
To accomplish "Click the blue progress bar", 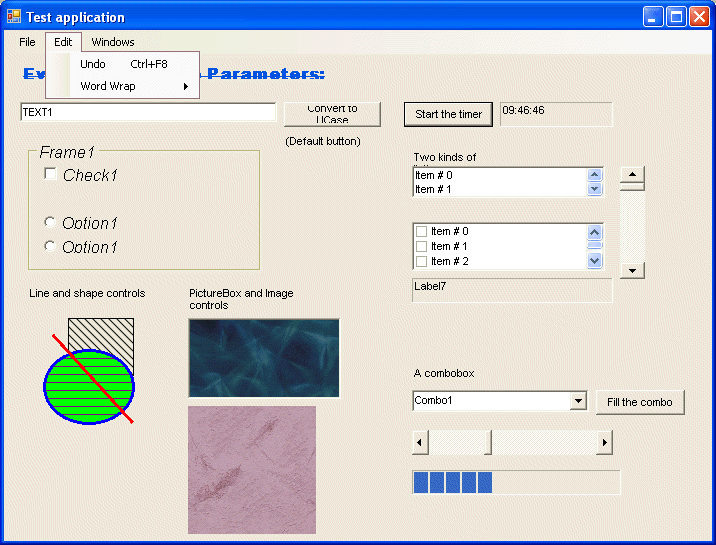I will (x=516, y=482).
